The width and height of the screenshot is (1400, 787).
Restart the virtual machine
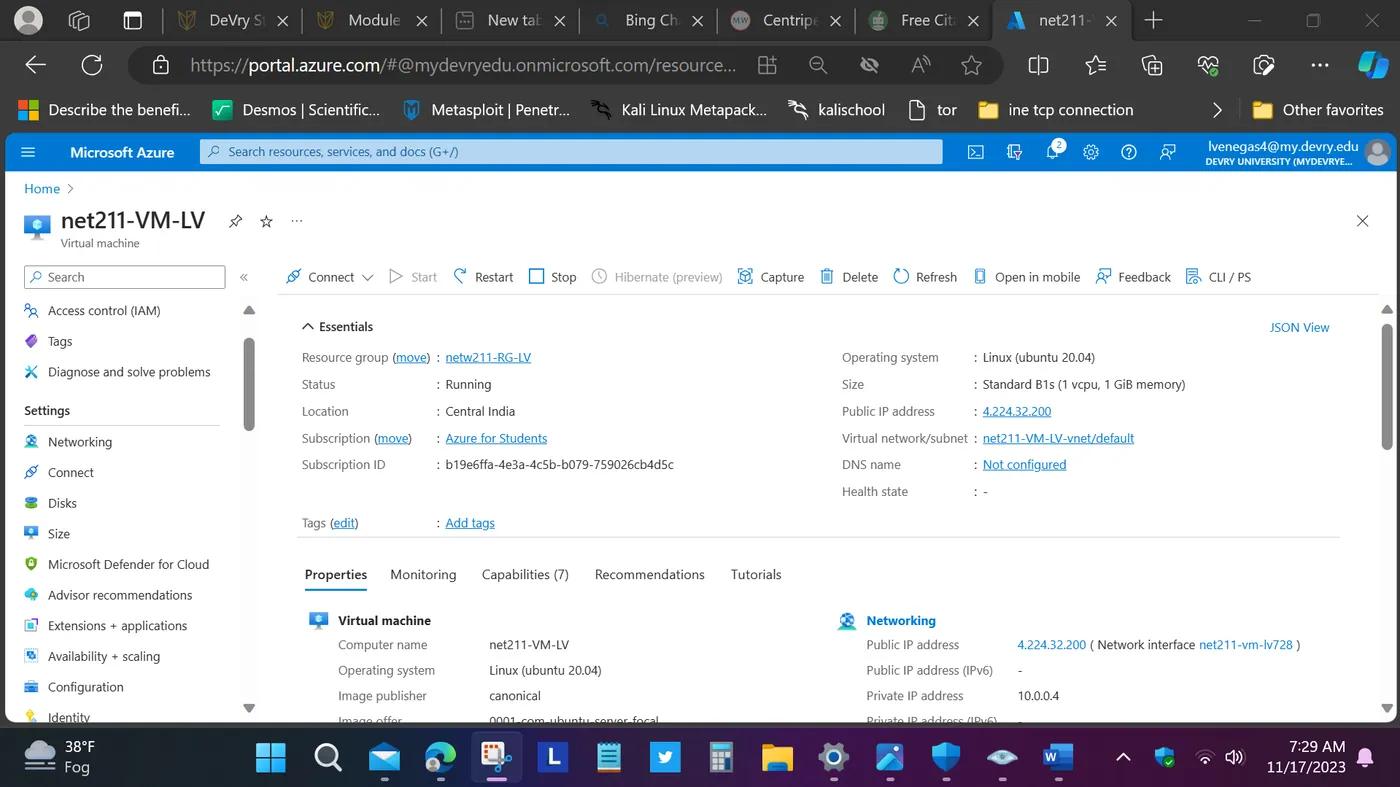(483, 277)
